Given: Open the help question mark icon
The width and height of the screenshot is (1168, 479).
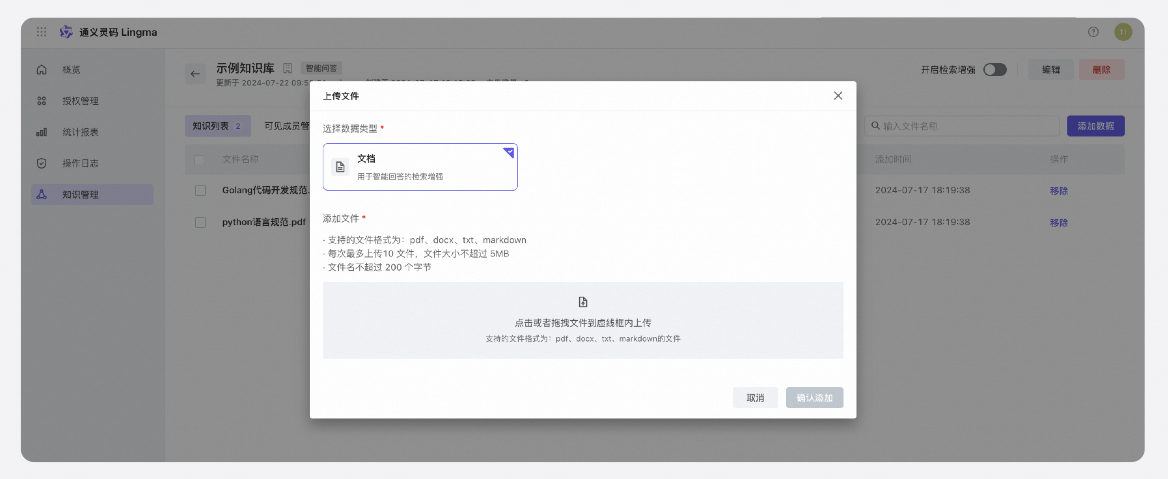Looking at the screenshot, I should tap(1094, 32).
